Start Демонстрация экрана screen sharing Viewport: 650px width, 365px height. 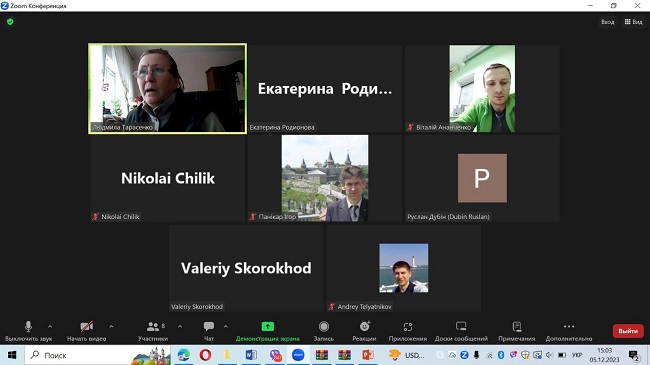tap(267, 331)
